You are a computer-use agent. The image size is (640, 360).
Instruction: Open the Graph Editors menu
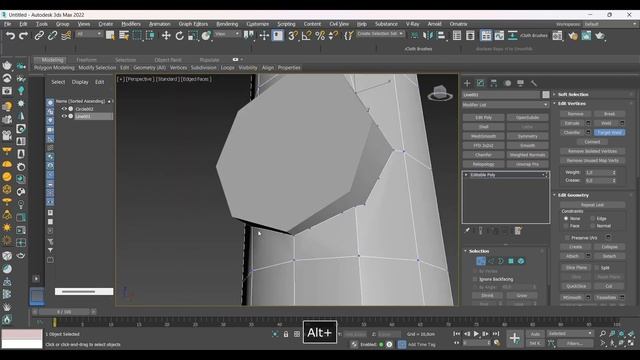193,24
